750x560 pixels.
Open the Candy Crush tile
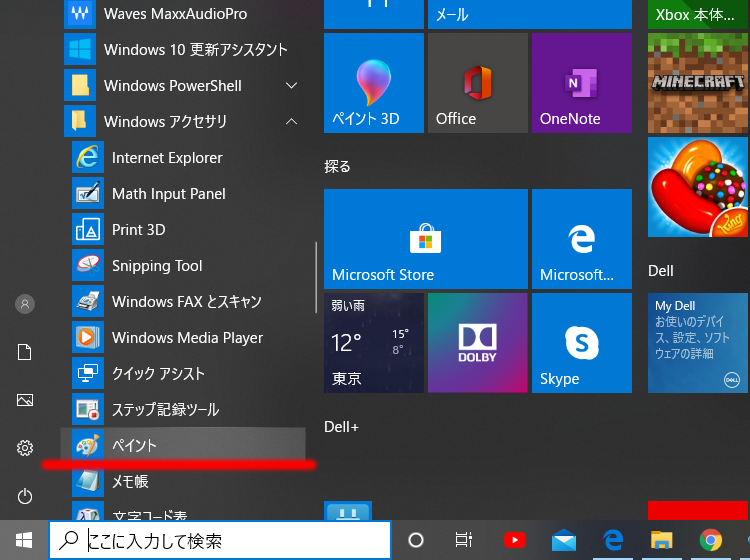coord(699,187)
